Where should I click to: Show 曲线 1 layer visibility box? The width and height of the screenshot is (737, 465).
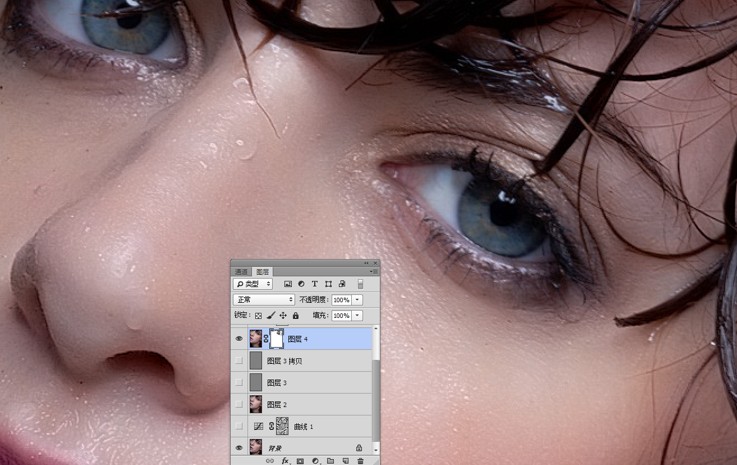[239, 426]
